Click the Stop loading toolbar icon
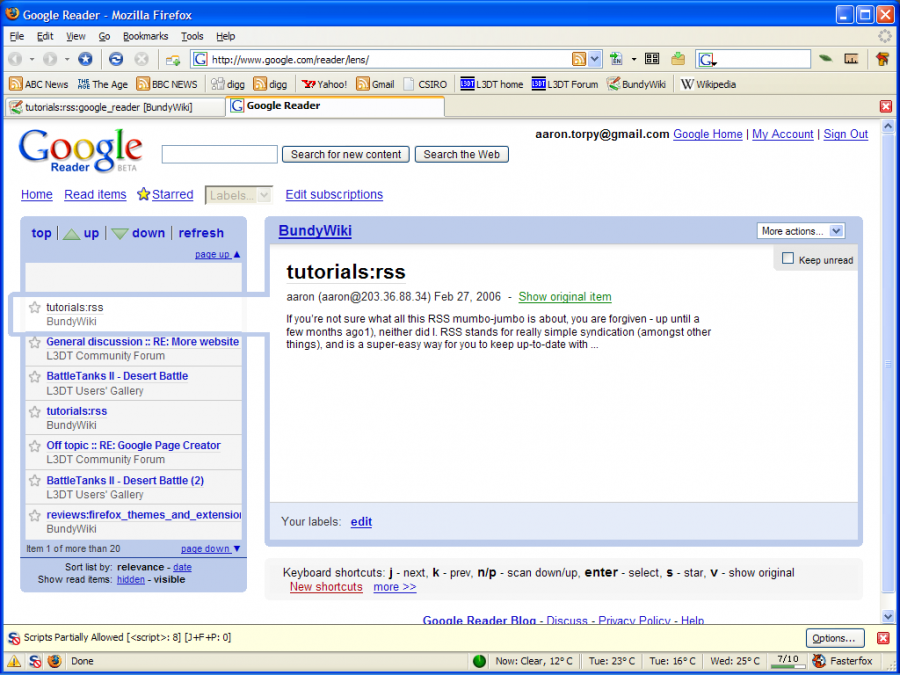Image resolution: width=900 pixels, height=675 pixels. [x=140, y=58]
